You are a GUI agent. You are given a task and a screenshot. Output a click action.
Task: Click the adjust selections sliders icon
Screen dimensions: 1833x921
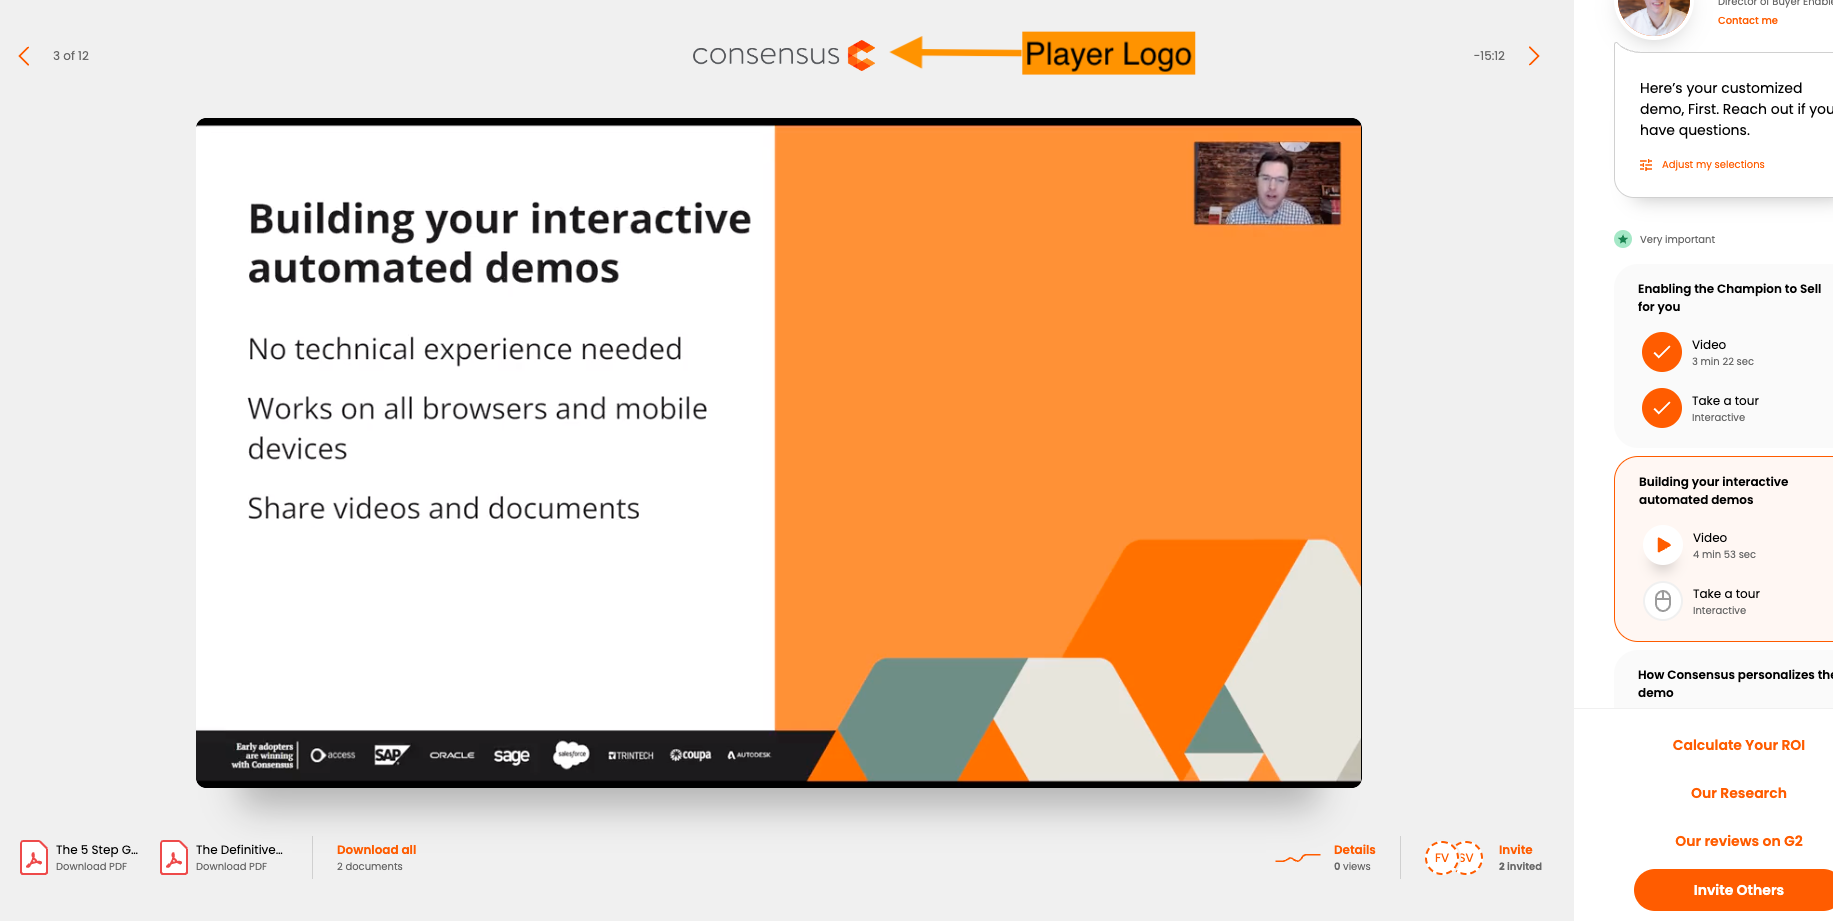(1646, 165)
